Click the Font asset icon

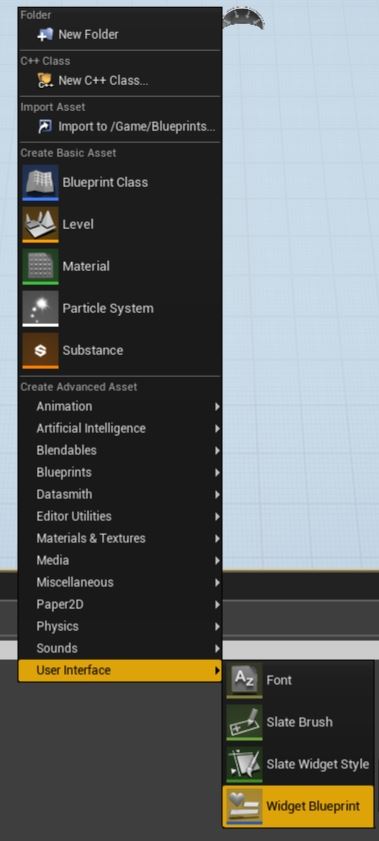pyautogui.click(x=244, y=680)
